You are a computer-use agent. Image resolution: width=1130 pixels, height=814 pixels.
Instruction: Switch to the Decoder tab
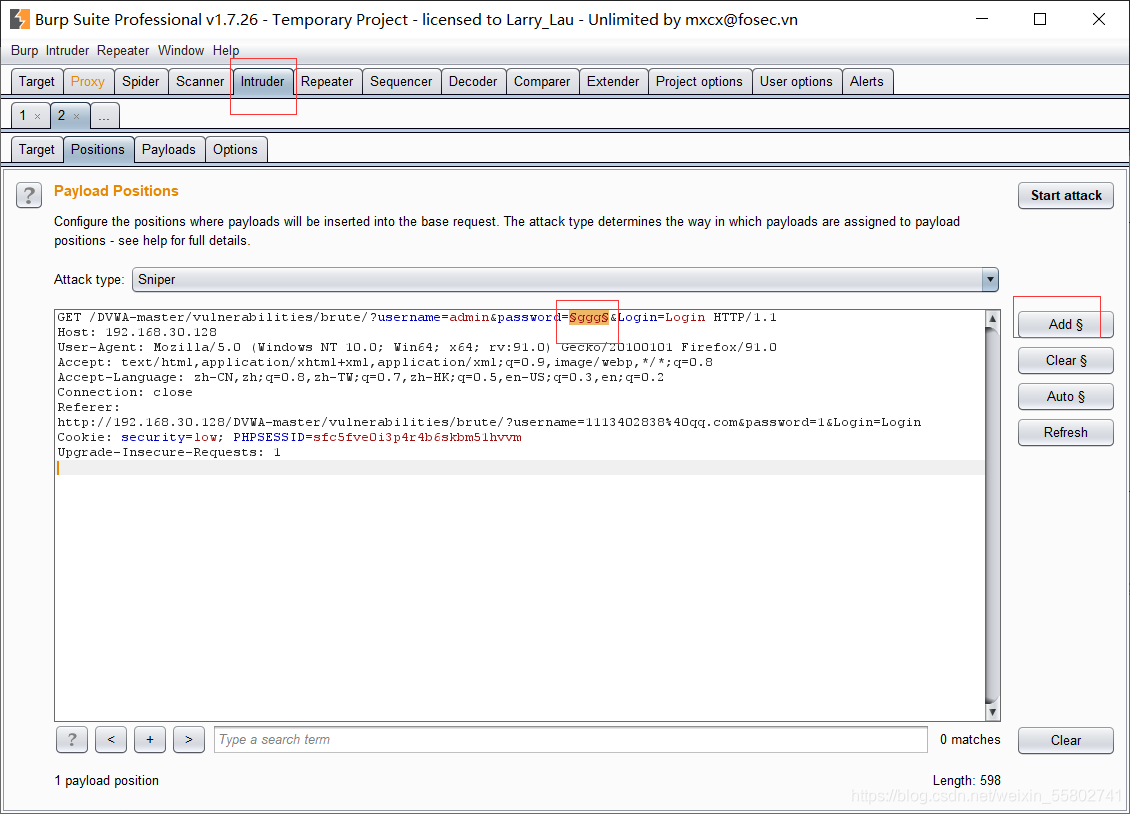tap(473, 81)
